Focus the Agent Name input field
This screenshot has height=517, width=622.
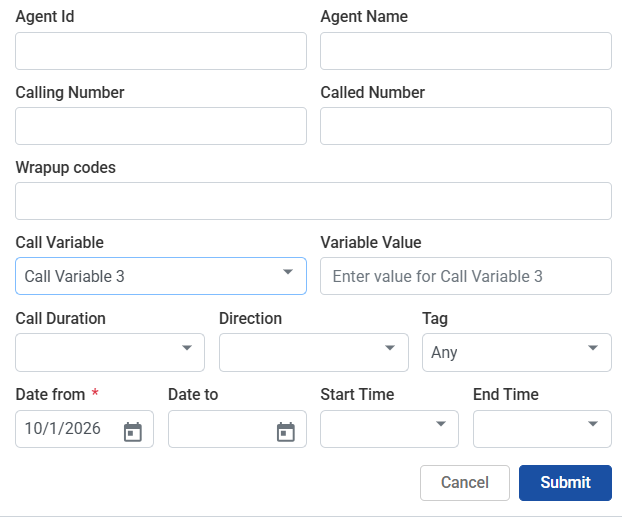coord(466,51)
